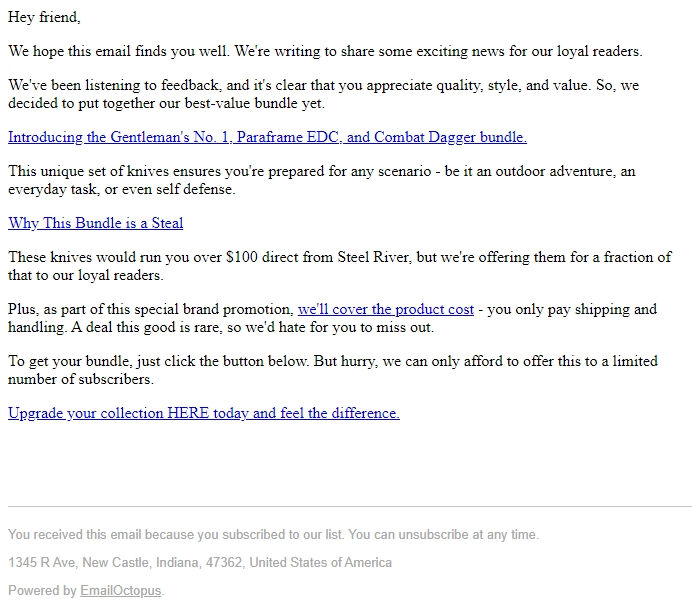Click the sentence mentioning 'over $100 direct from Steel River'

point(339,266)
